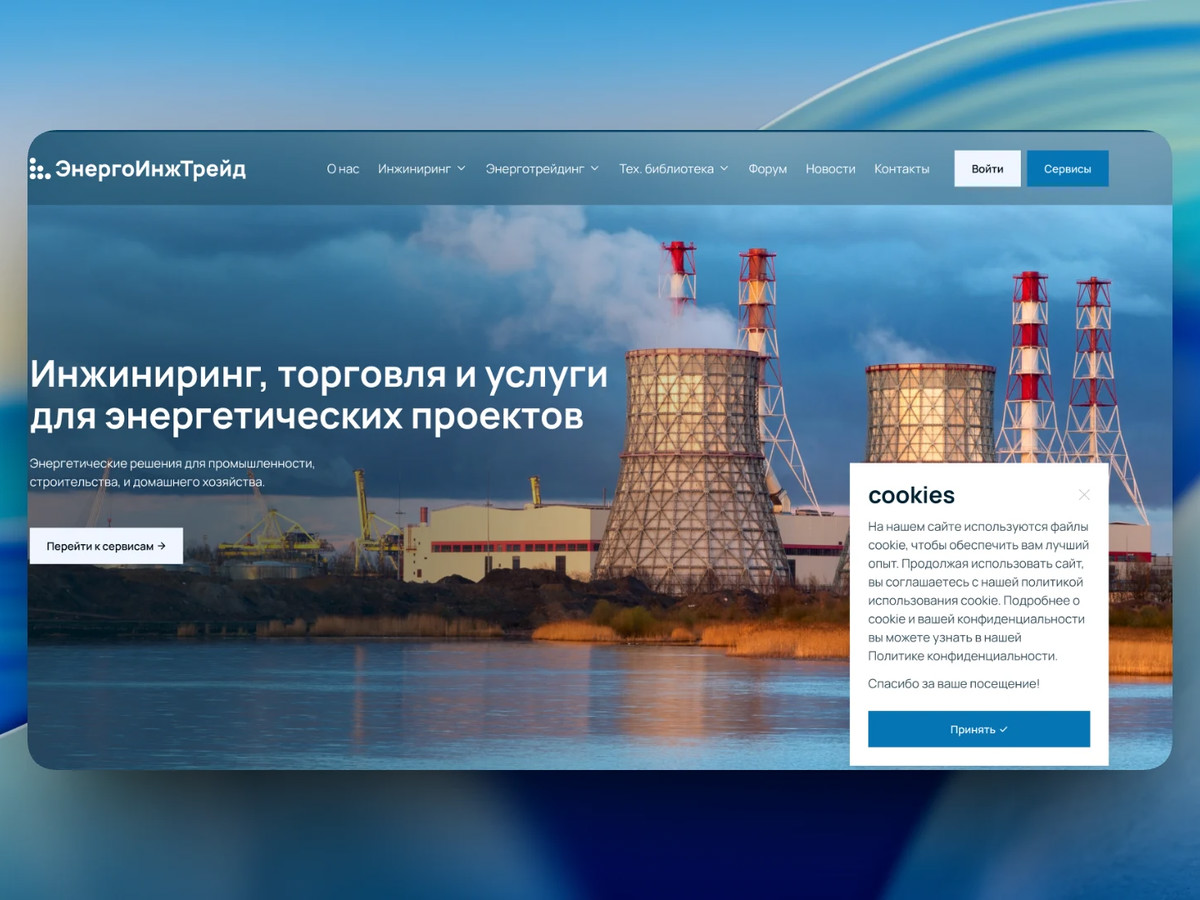Open the Новости section
Image resolution: width=1200 pixels, height=900 pixels.
[831, 169]
